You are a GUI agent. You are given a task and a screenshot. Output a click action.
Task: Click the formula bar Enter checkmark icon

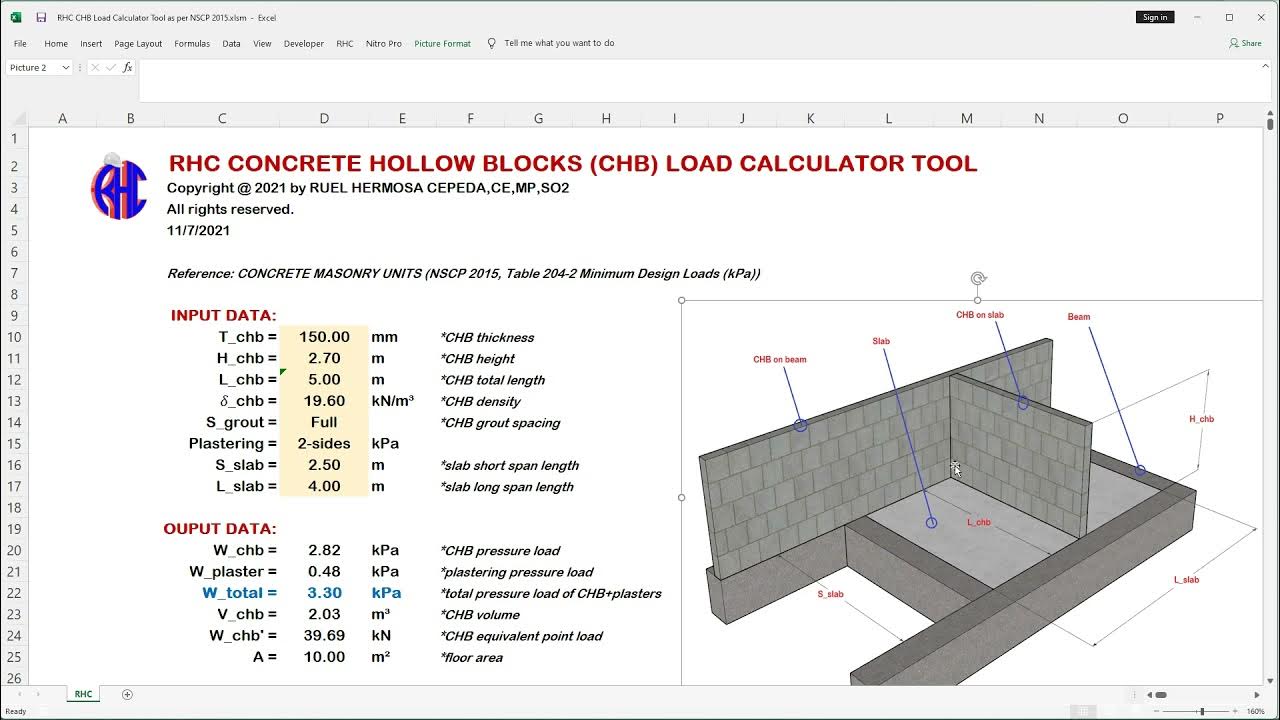(x=111, y=67)
